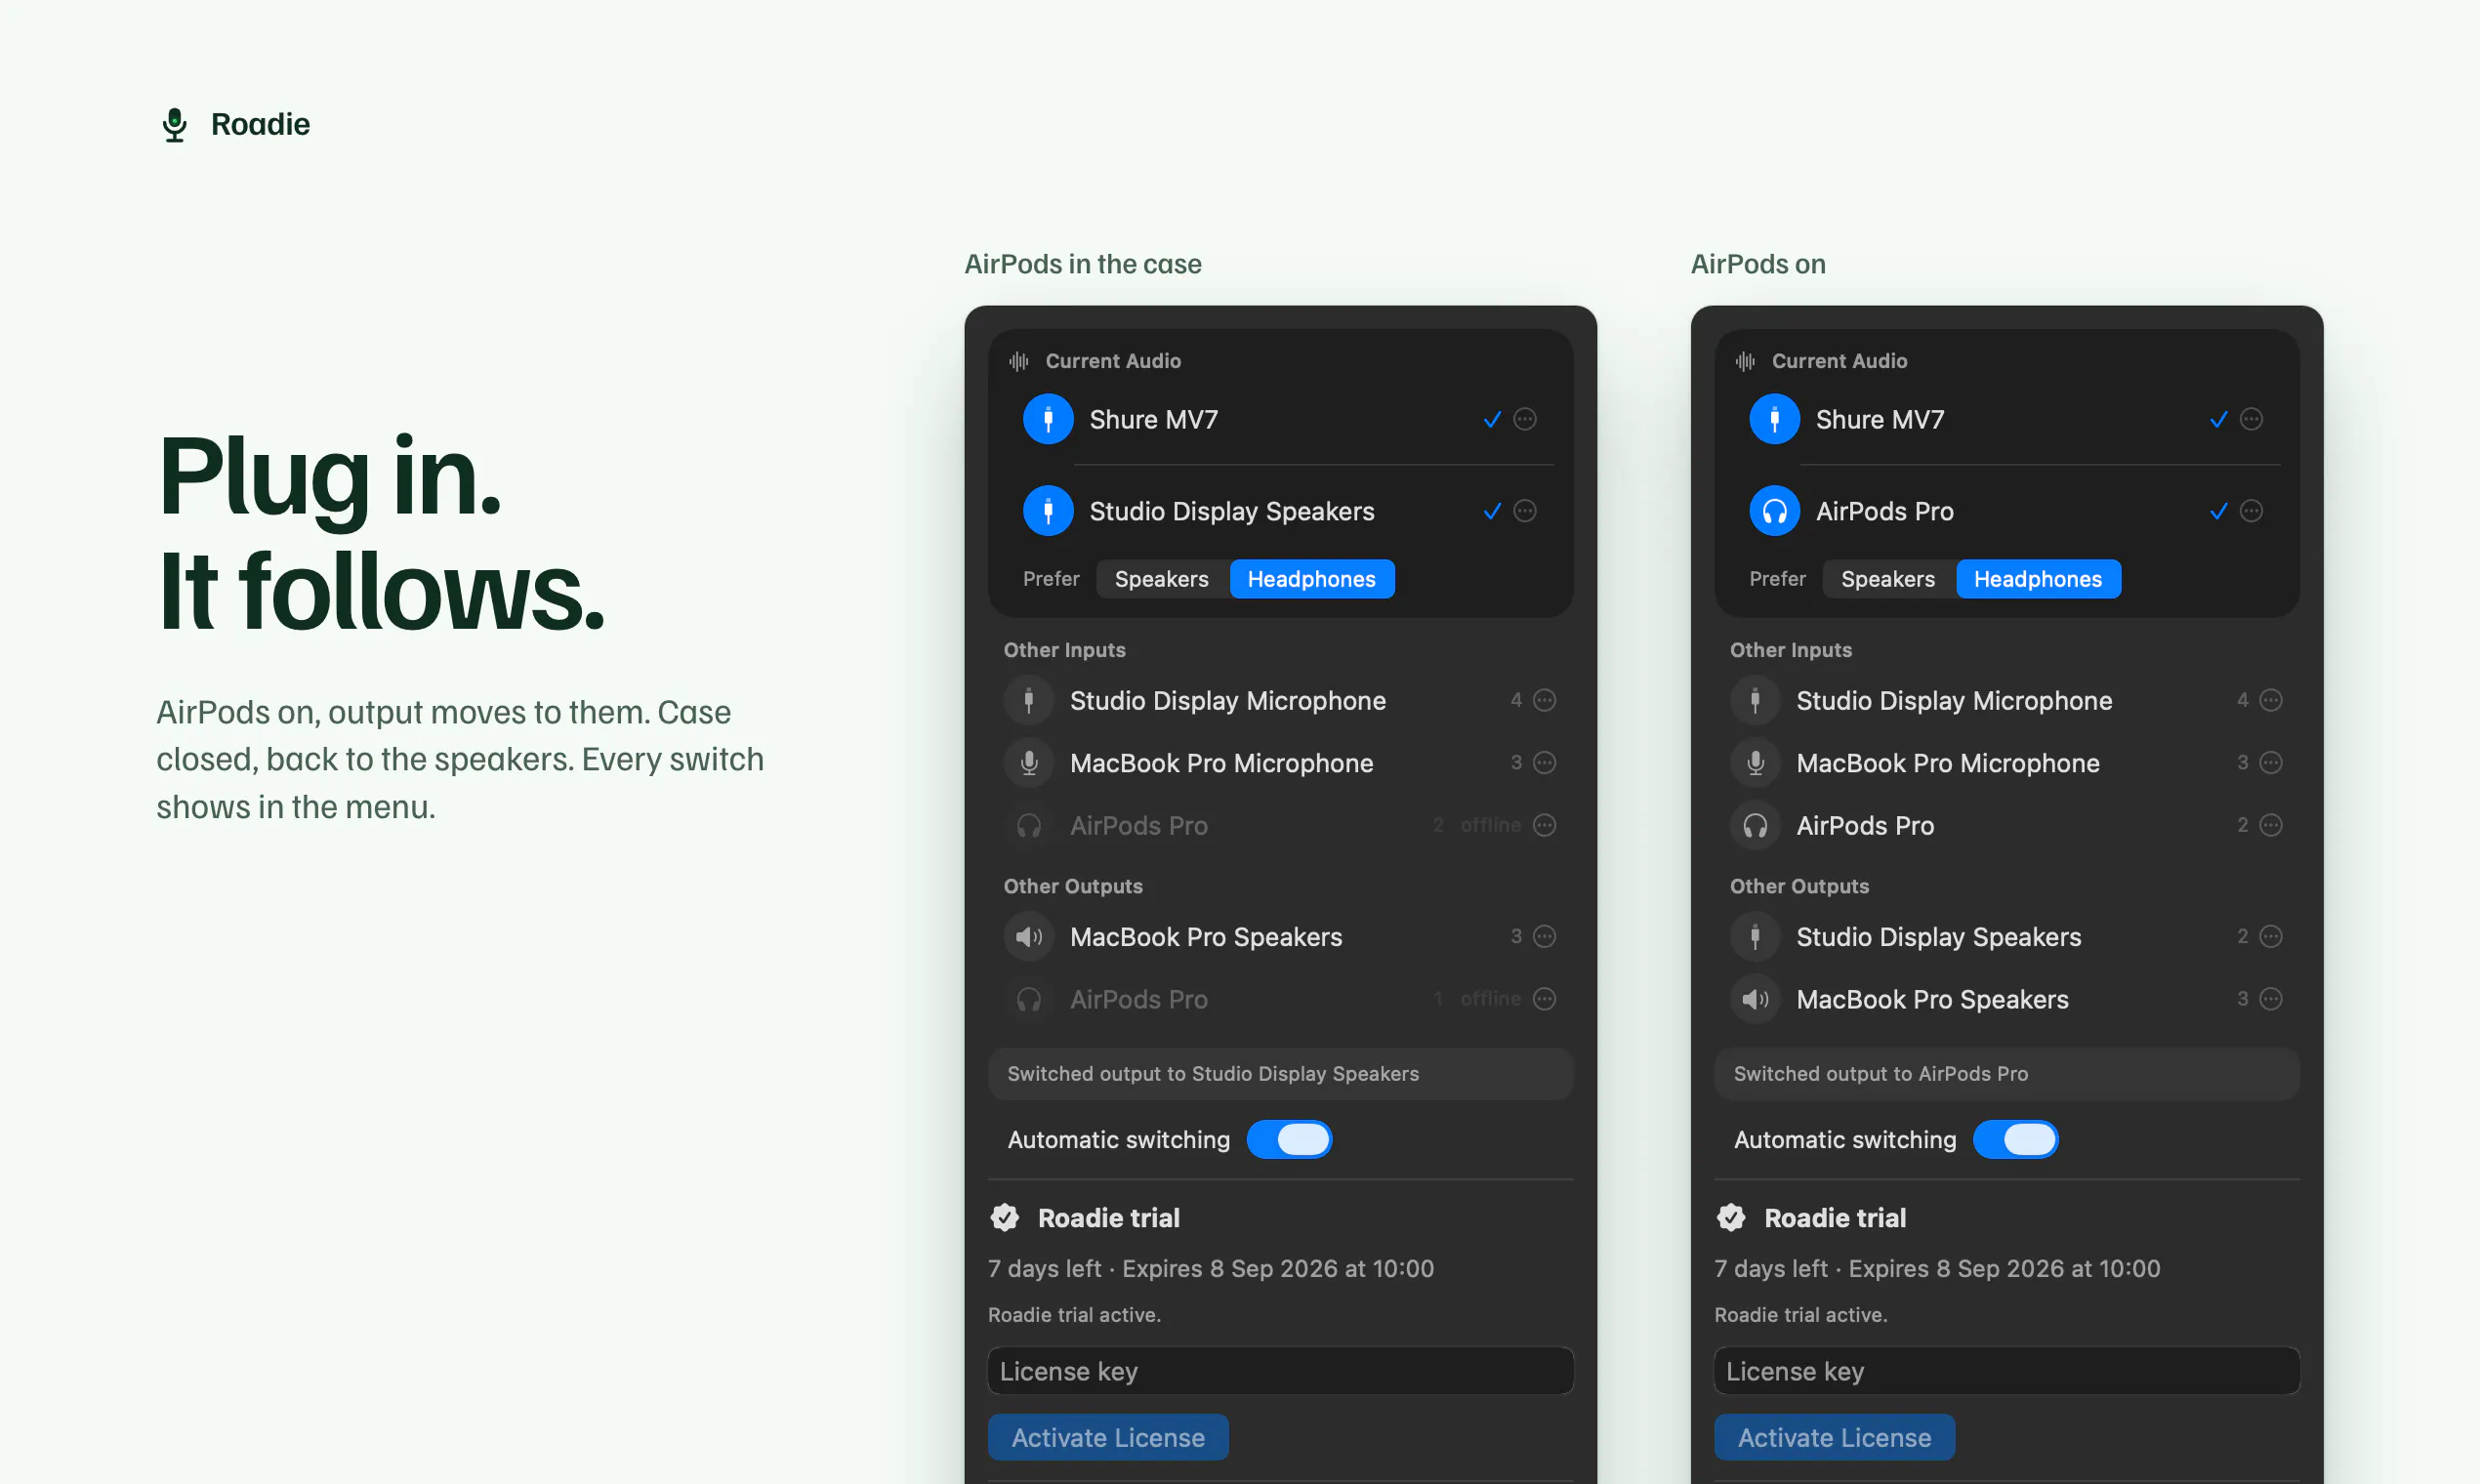The image size is (2480, 1484).
Task: Open Other Inputs AirPods Pro more options, AirPods-on panel
Action: 2272,825
